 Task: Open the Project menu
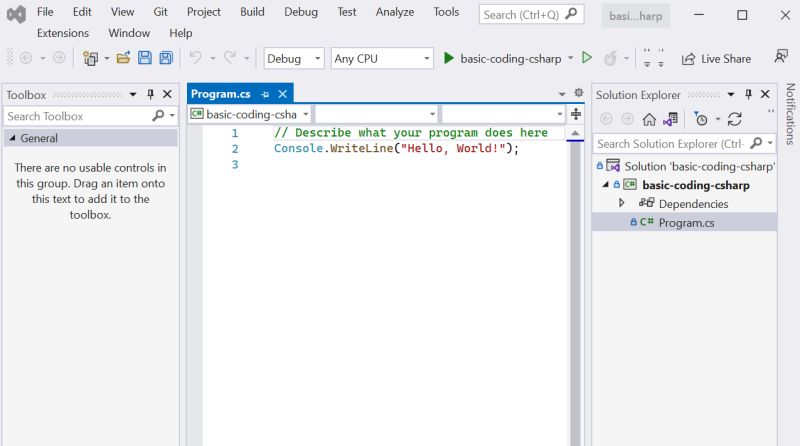[x=204, y=12]
